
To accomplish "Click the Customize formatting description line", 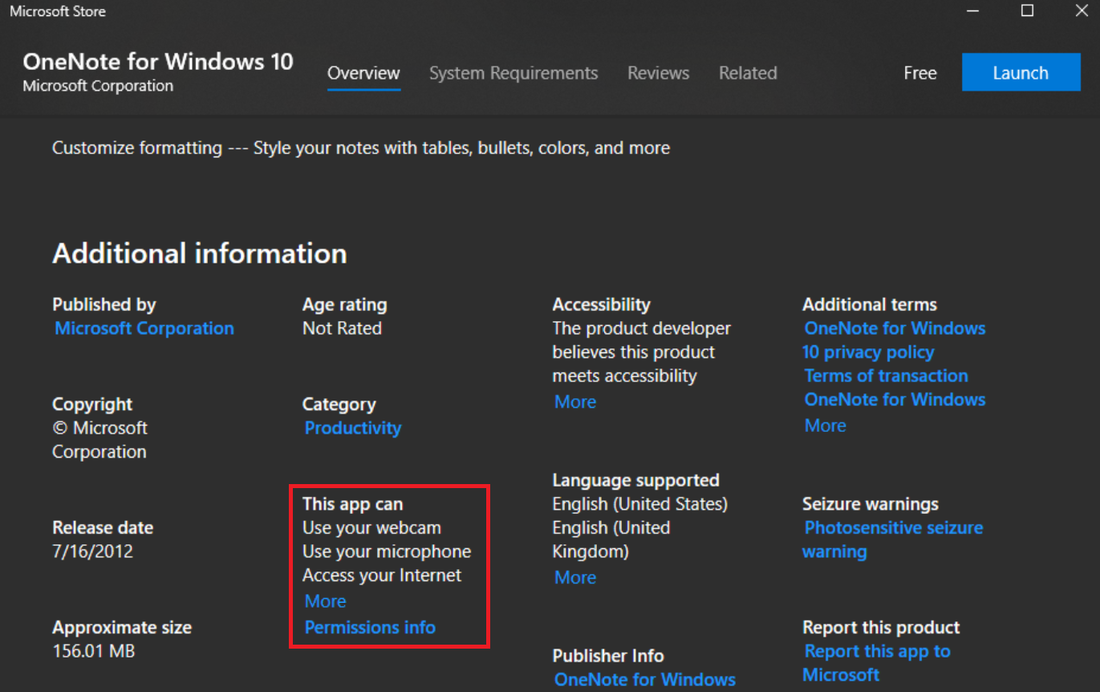I will click(x=361, y=148).
